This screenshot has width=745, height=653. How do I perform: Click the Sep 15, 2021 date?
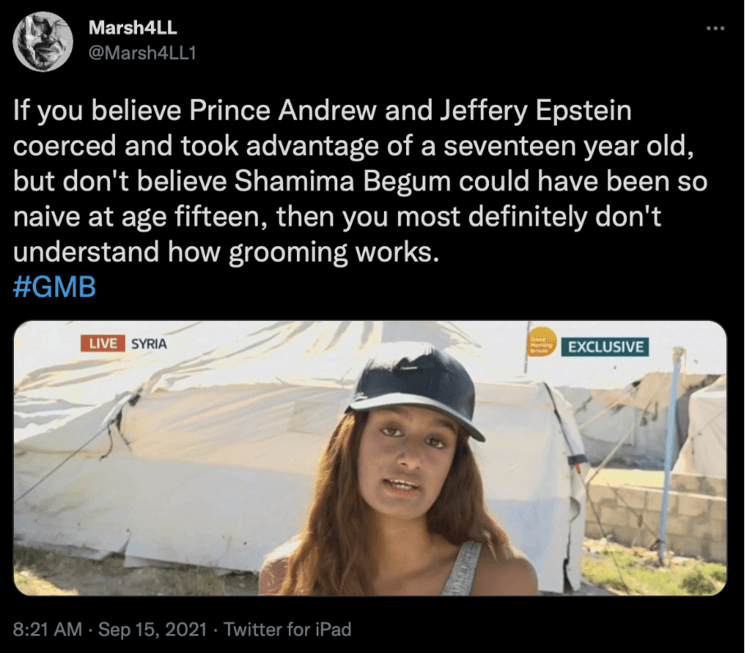(153, 629)
